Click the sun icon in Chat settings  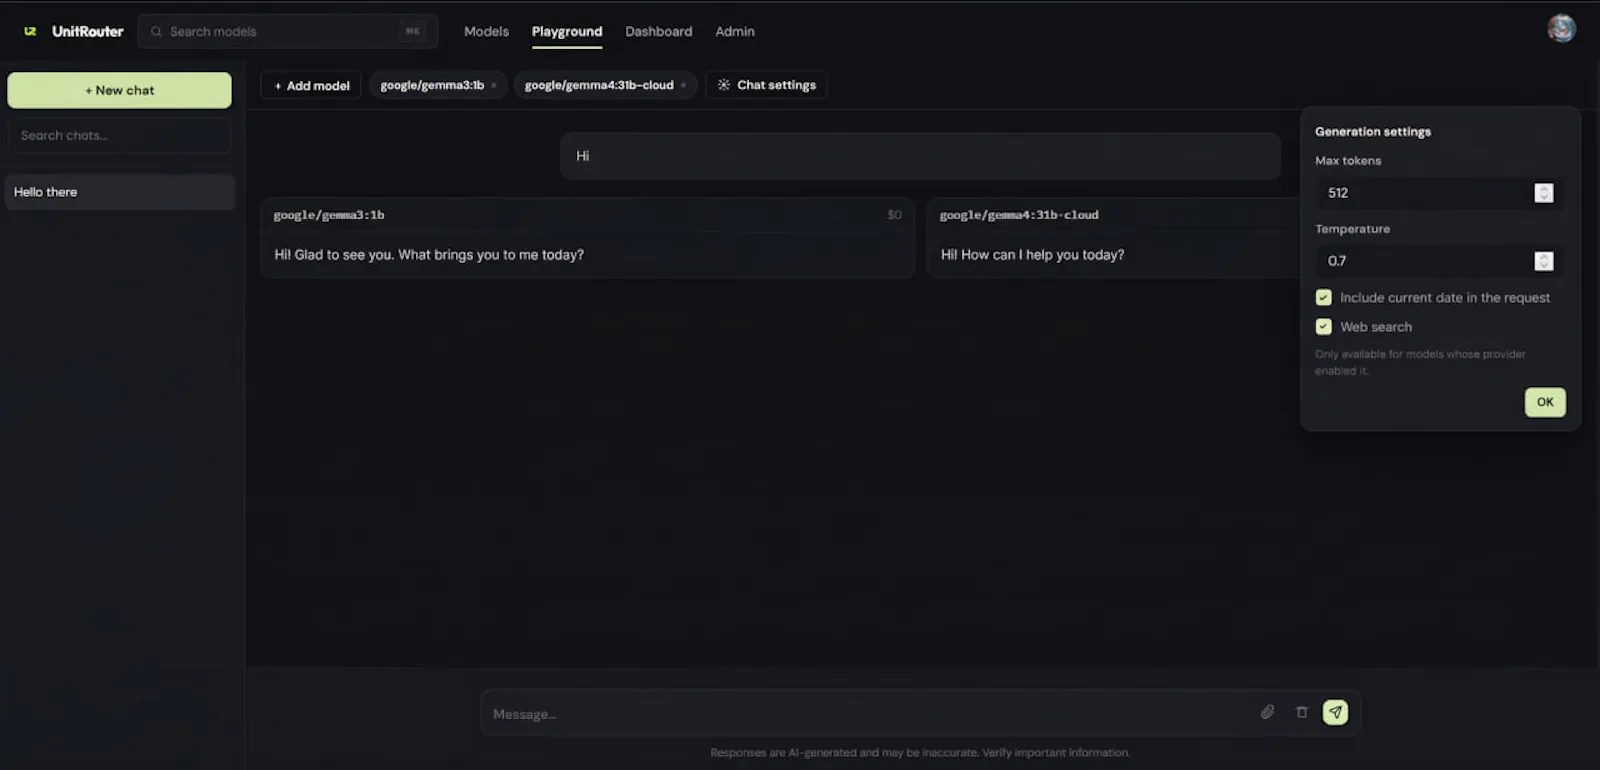[x=723, y=85]
